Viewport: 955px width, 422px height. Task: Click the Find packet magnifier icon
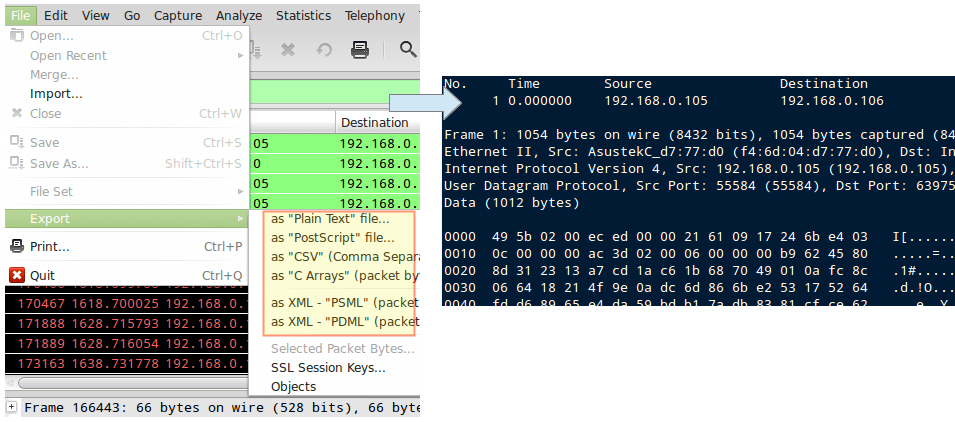click(x=408, y=49)
